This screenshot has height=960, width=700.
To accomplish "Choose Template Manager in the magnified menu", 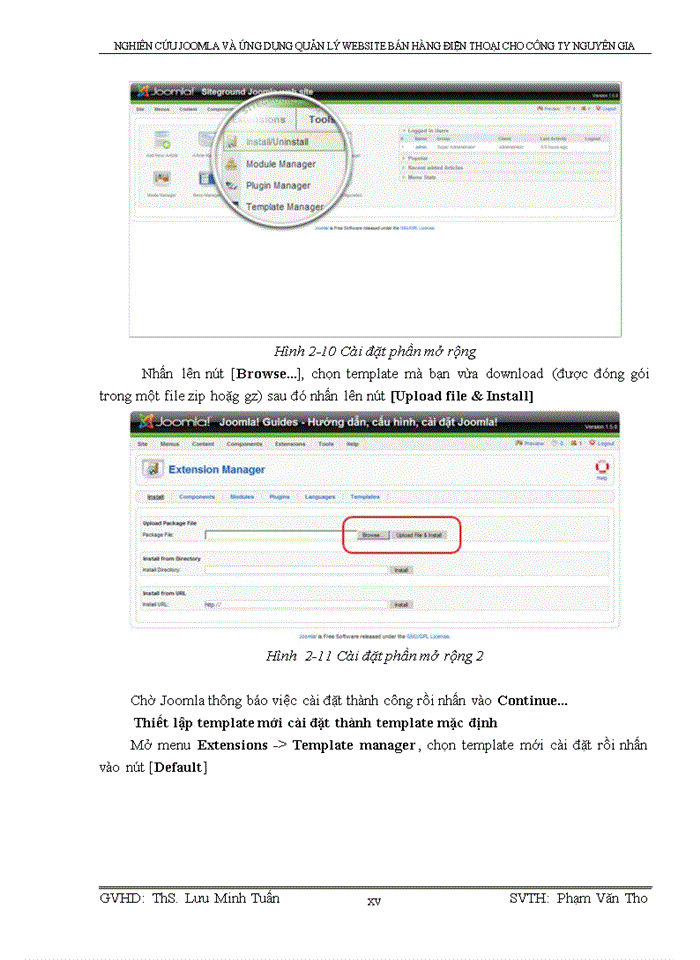I will (285, 207).
